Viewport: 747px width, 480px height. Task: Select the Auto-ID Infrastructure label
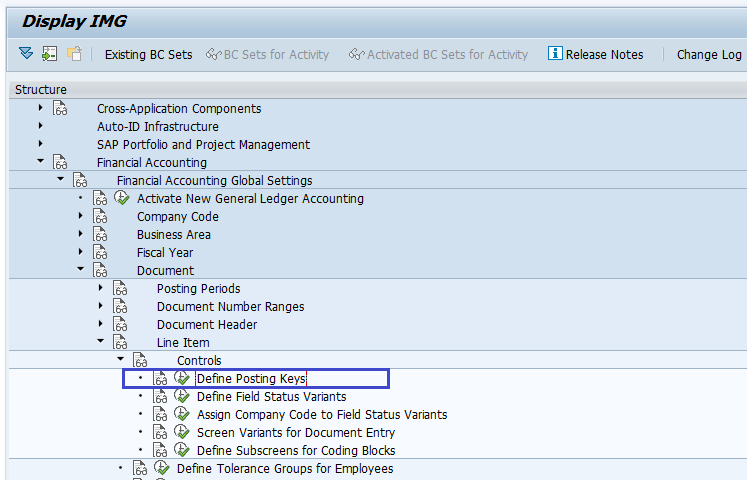158,127
